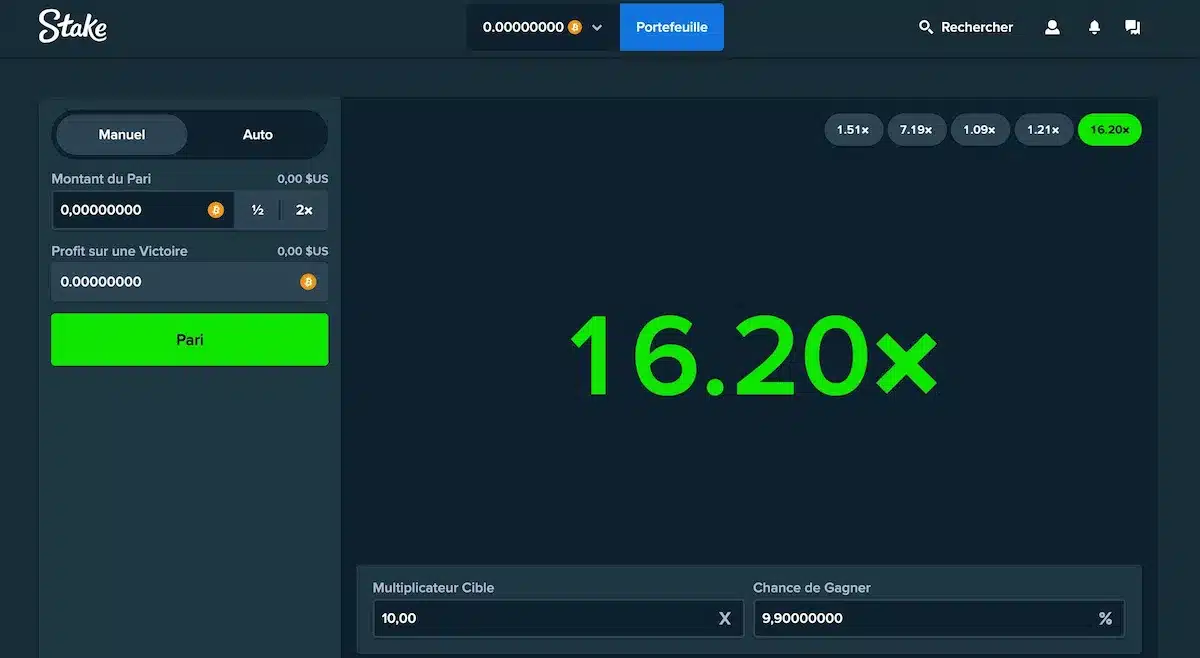Expand the balance currency dropdown
Image resolution: width=1200 pixels, height=658 pixels.
click(597, 27)
